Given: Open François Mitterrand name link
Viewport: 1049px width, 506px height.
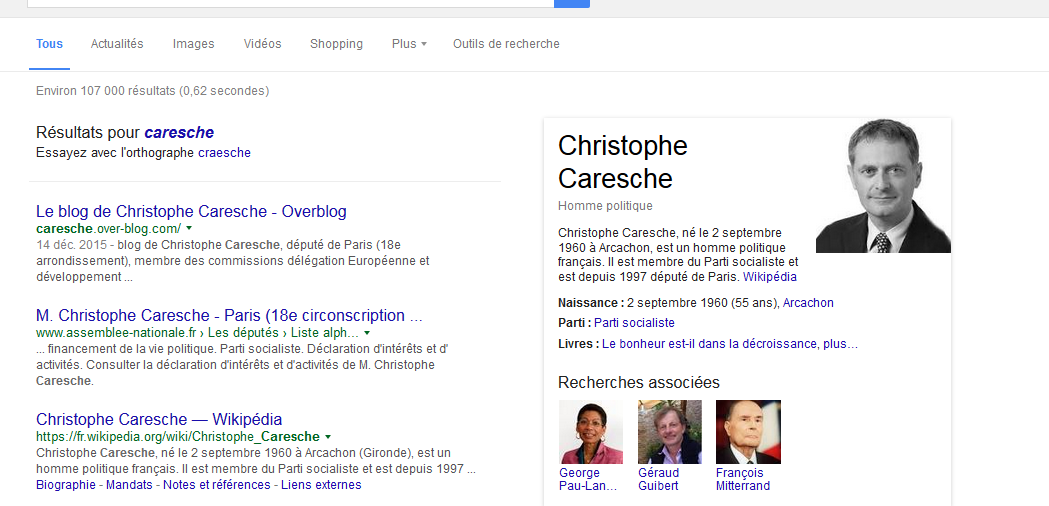Looking at the screenshot, I should pyautogui.click(x=743, y=479).
